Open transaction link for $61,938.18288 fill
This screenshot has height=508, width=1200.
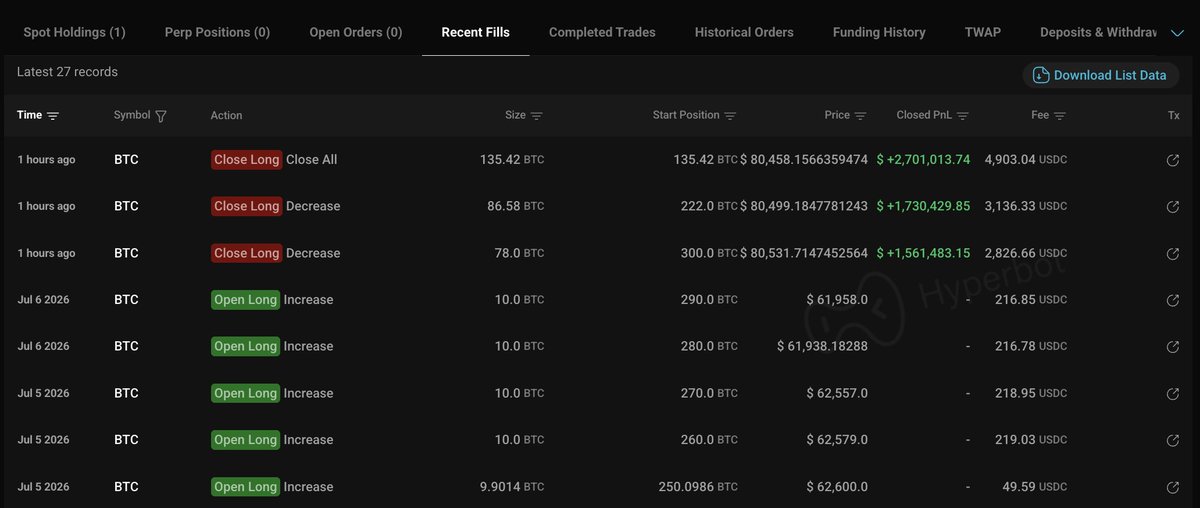[x=1173, y=347]
